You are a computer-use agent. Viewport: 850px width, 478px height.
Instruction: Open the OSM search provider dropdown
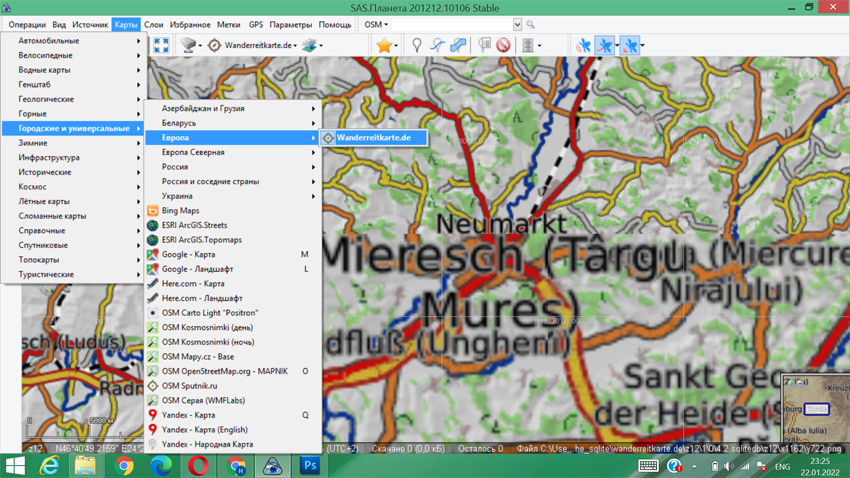376,24
